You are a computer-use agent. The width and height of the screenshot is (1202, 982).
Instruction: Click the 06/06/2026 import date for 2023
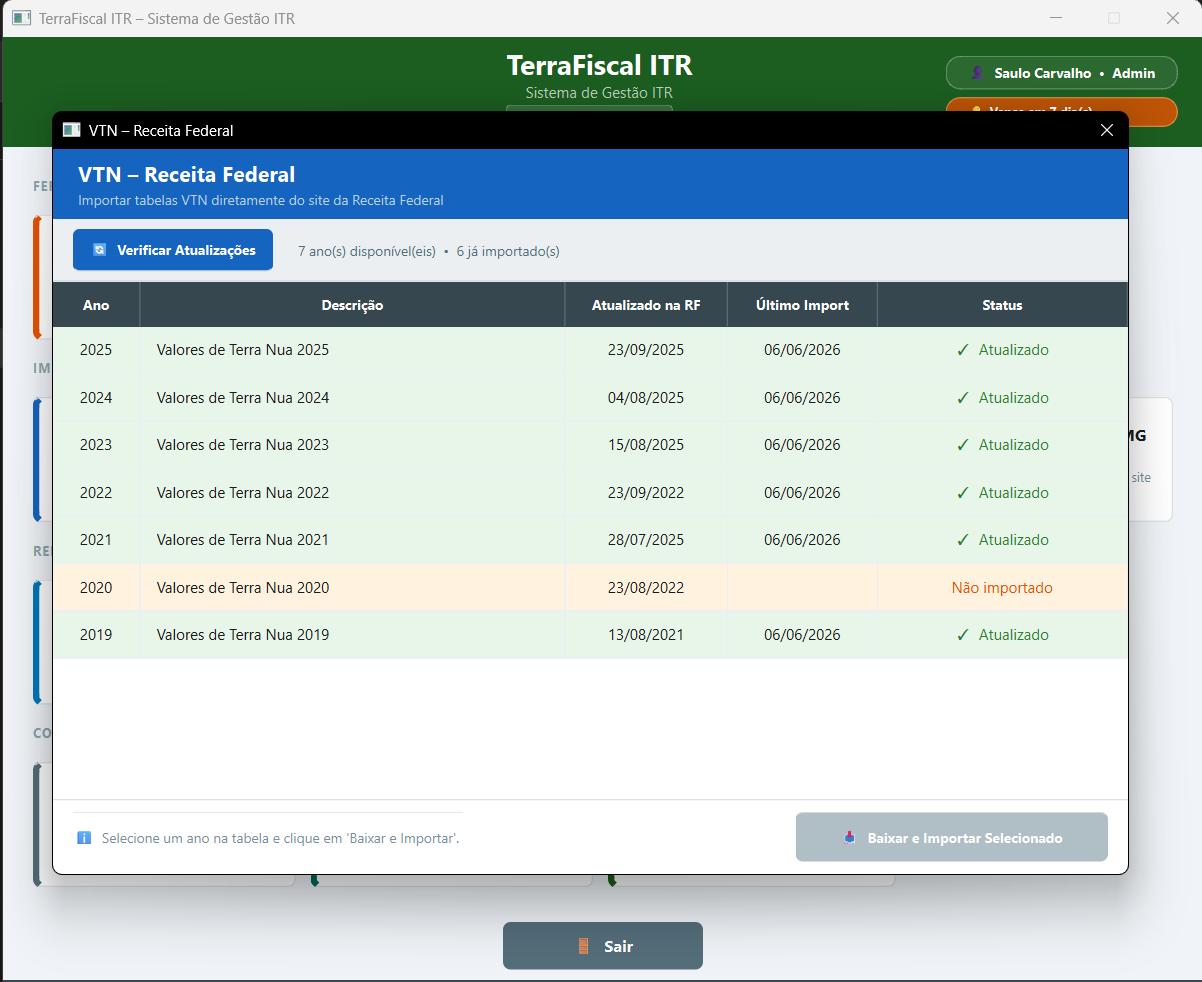click(x=802, y=445)
